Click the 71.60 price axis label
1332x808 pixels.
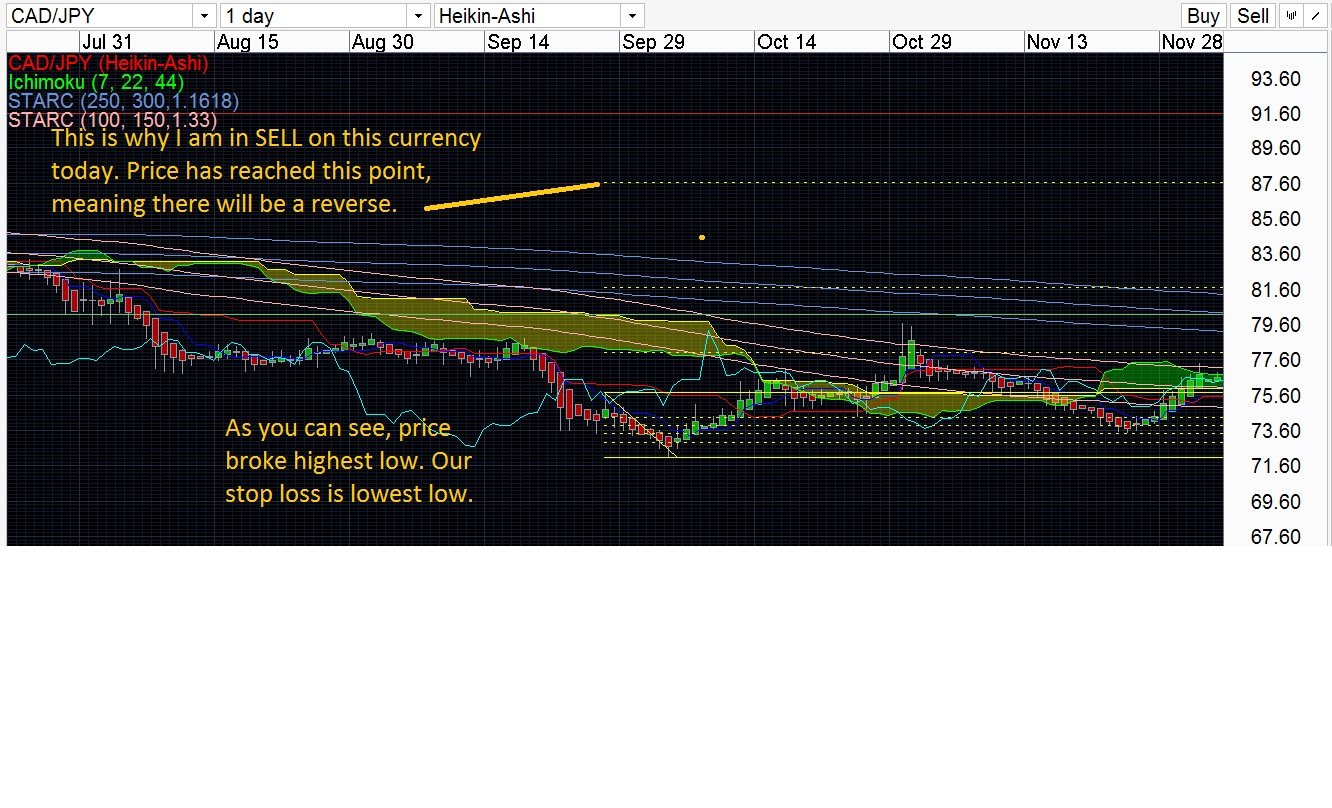tap(1276, 466)
